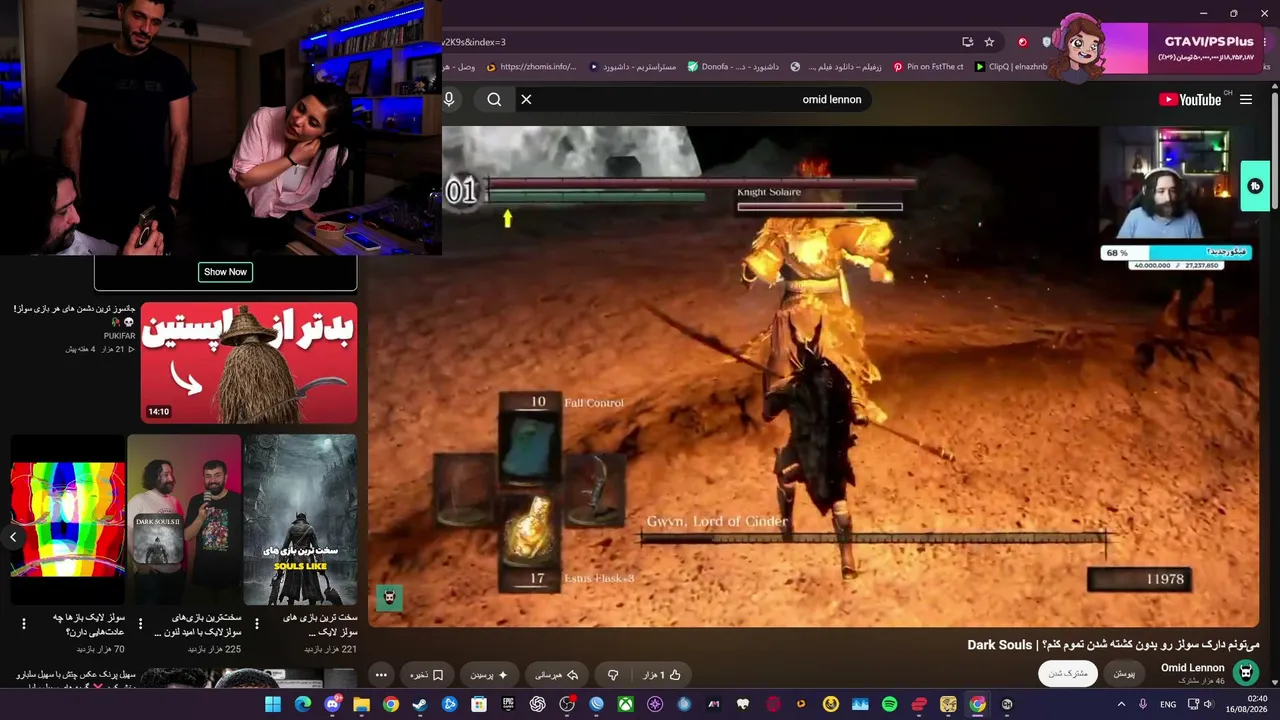Open the rainbow-colored Shorts thumbnail
1280x720 pixels.
(x=68, y=520)
